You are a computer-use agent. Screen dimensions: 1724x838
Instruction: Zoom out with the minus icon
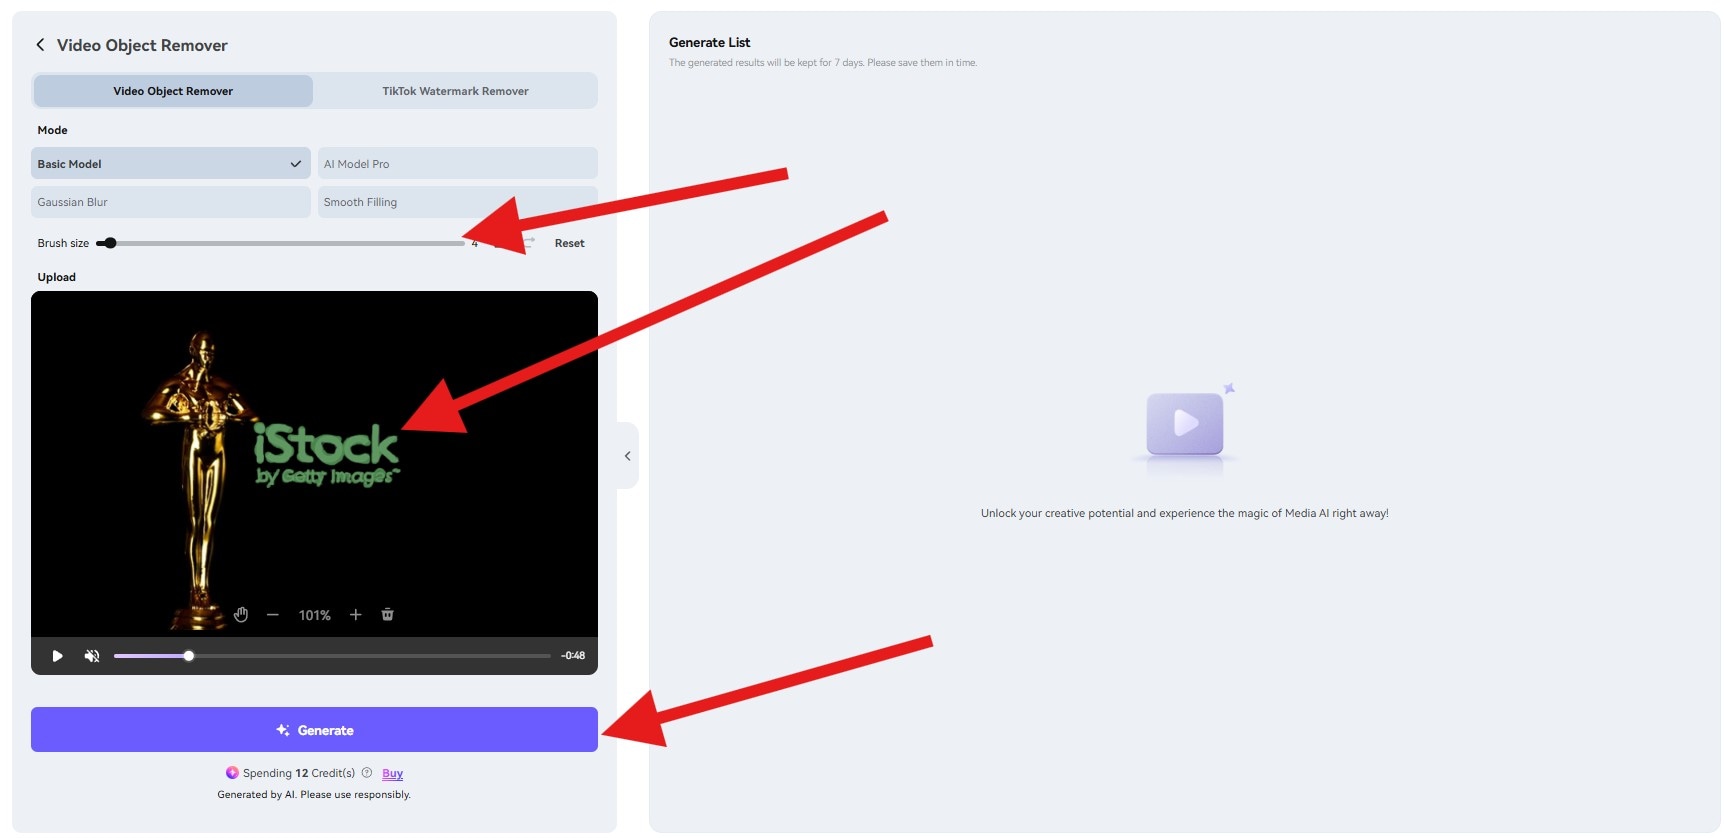(x=272, y=615)
